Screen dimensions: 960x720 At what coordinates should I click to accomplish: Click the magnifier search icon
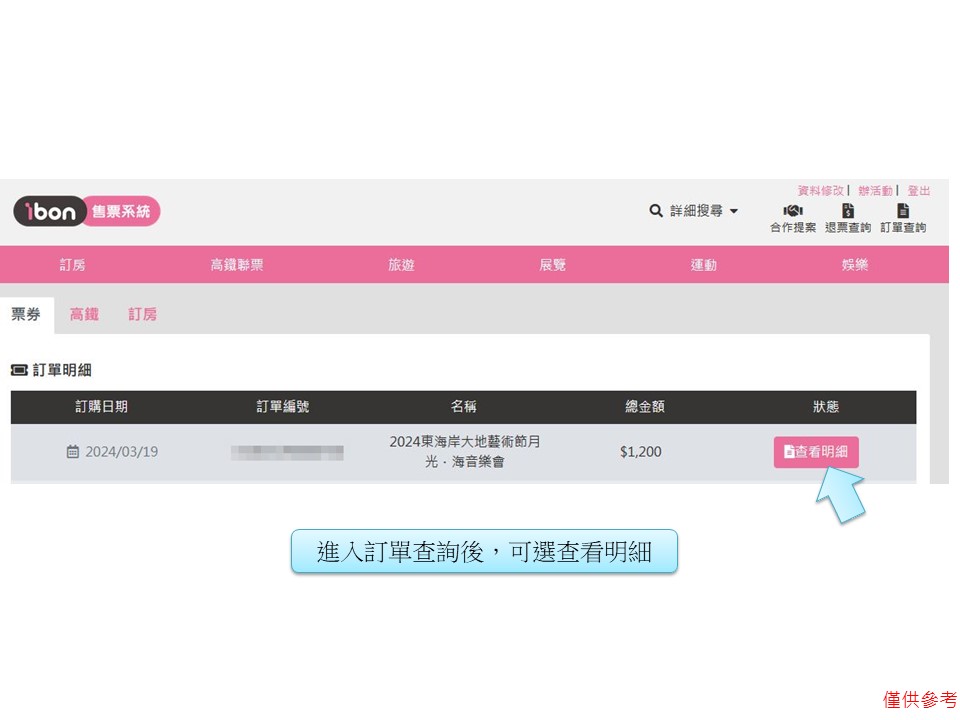(x=656, y=211)
